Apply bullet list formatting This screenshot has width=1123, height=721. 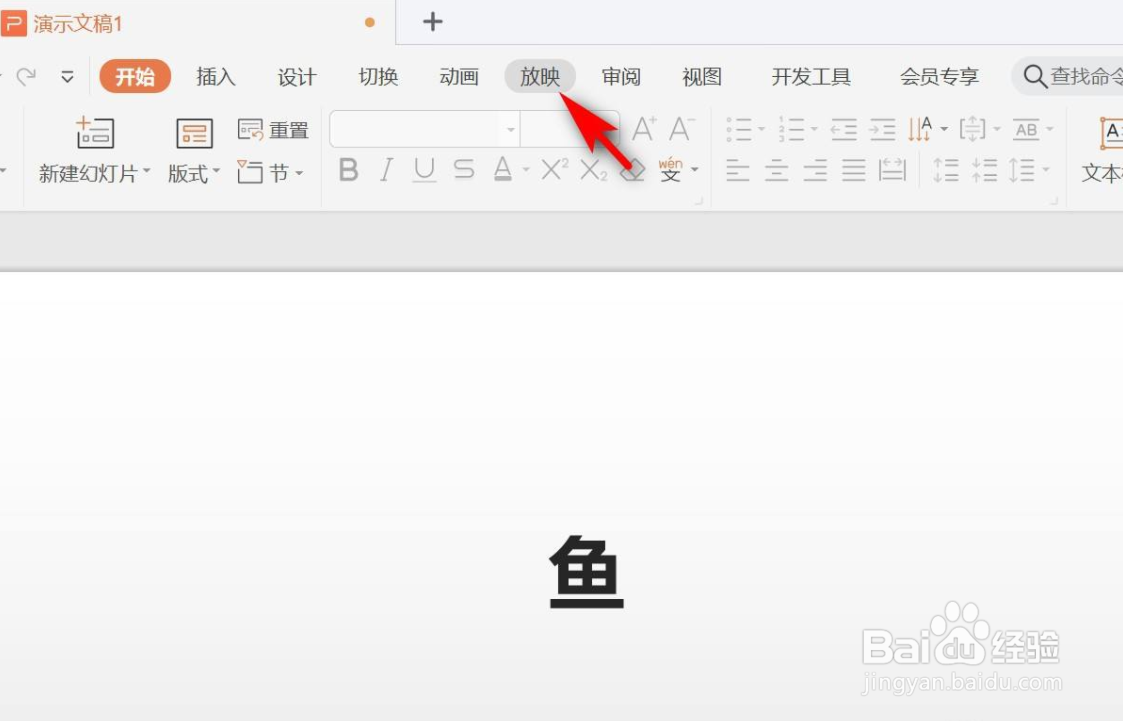(x=738, y=130)
